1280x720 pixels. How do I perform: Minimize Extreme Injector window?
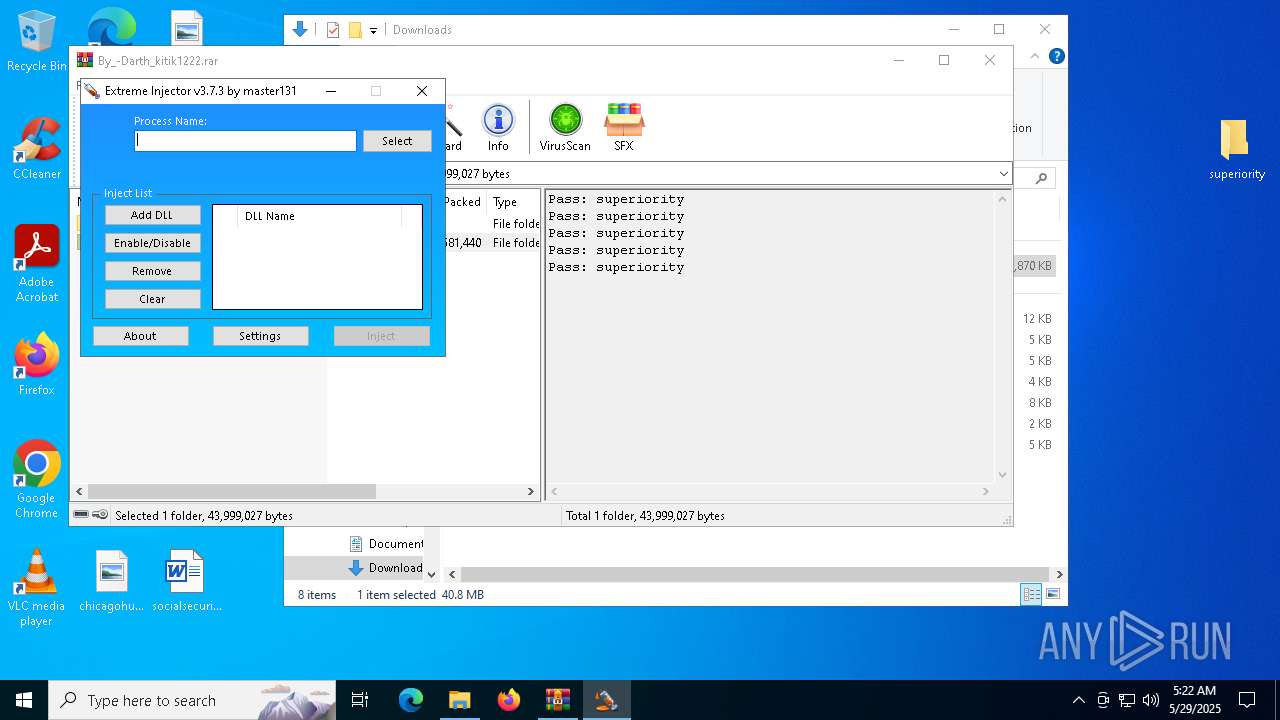click(331, 91)
